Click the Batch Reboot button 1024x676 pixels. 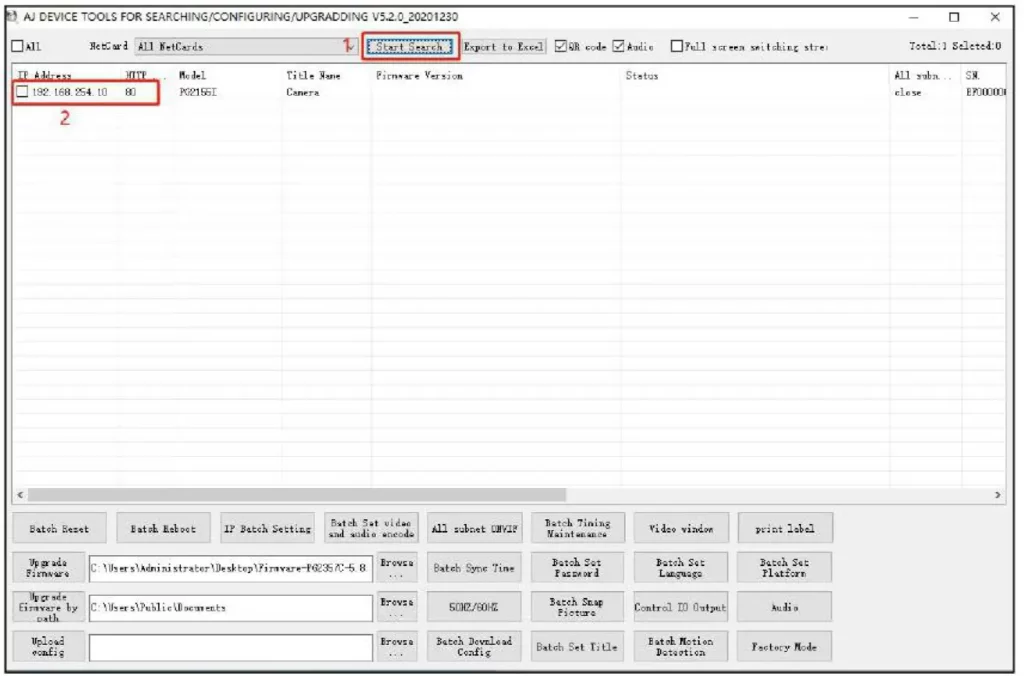(x=163, y=528)
